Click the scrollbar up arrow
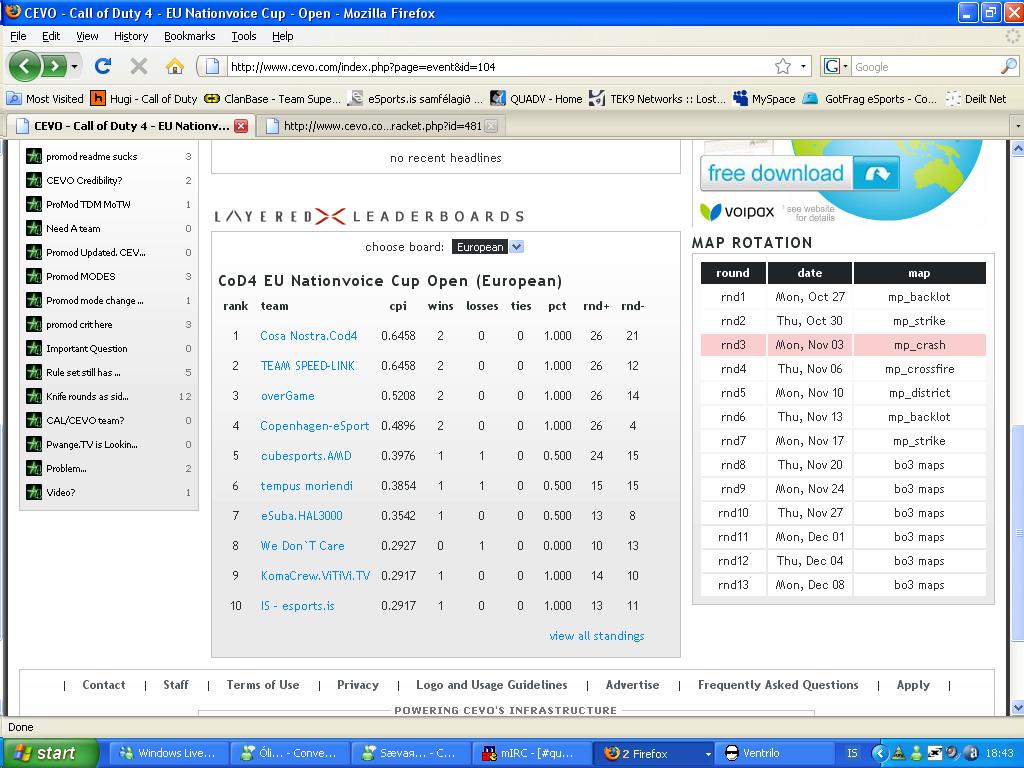 coord(1017,149)
